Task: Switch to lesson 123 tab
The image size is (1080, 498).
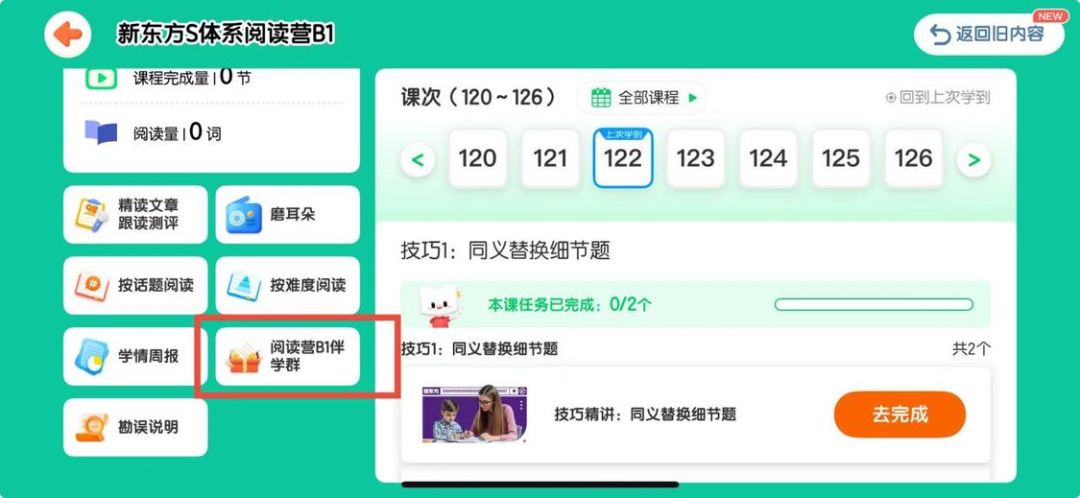Action: click(695, 158)
